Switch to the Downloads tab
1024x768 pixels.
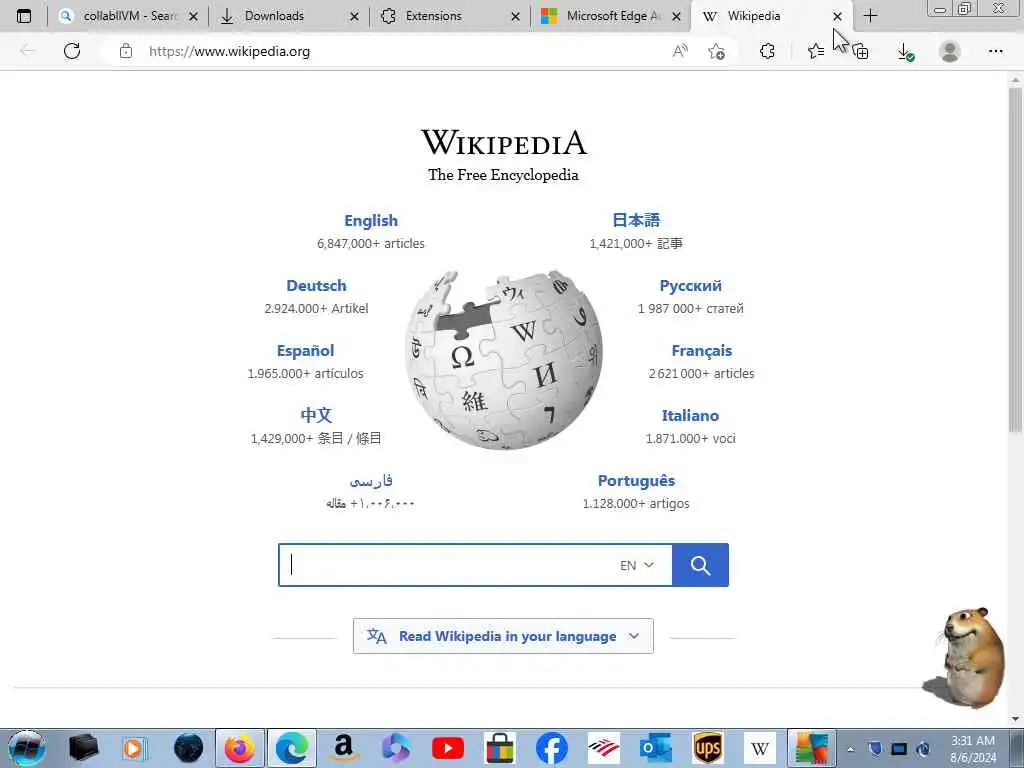[x=274, y=16]
